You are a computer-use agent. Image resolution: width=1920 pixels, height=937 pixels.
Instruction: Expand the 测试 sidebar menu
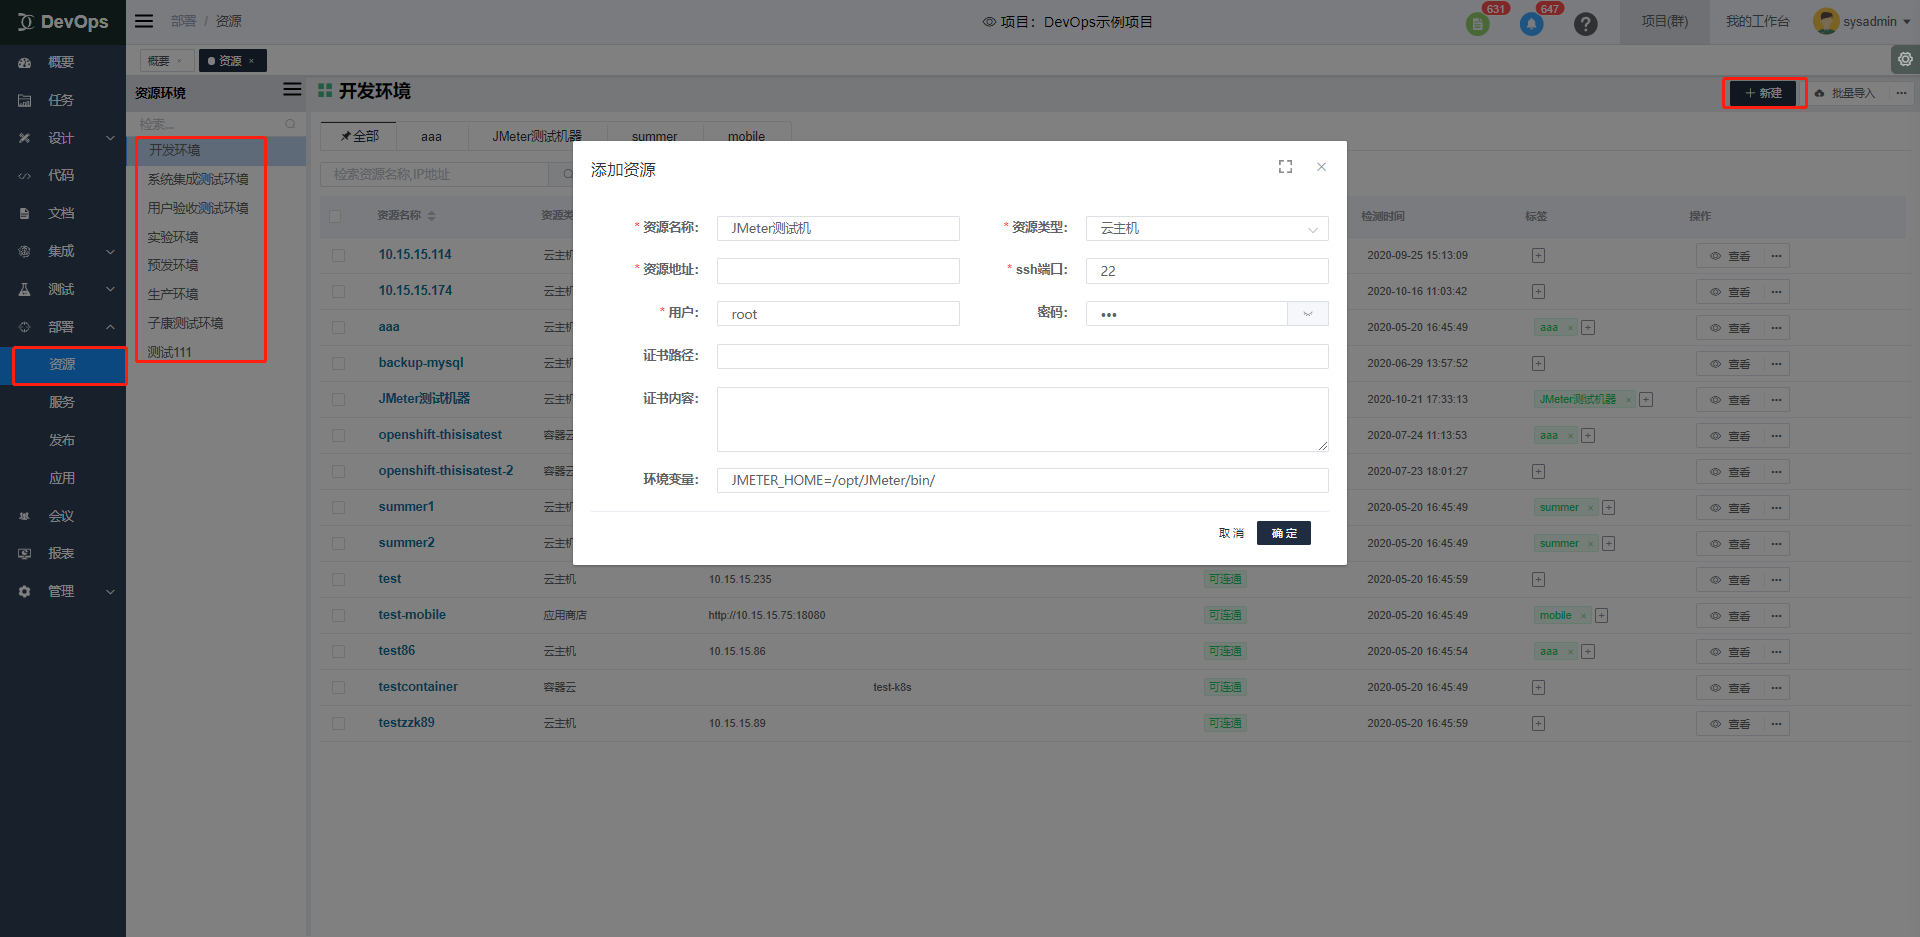(x=63, y=289)
